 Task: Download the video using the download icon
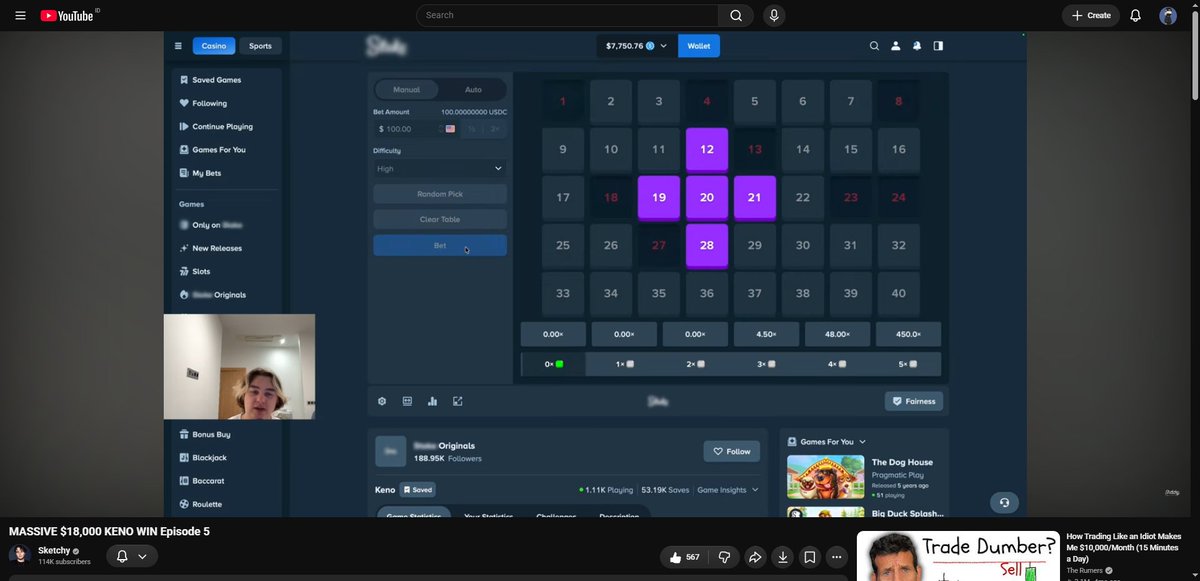point(783,557)
